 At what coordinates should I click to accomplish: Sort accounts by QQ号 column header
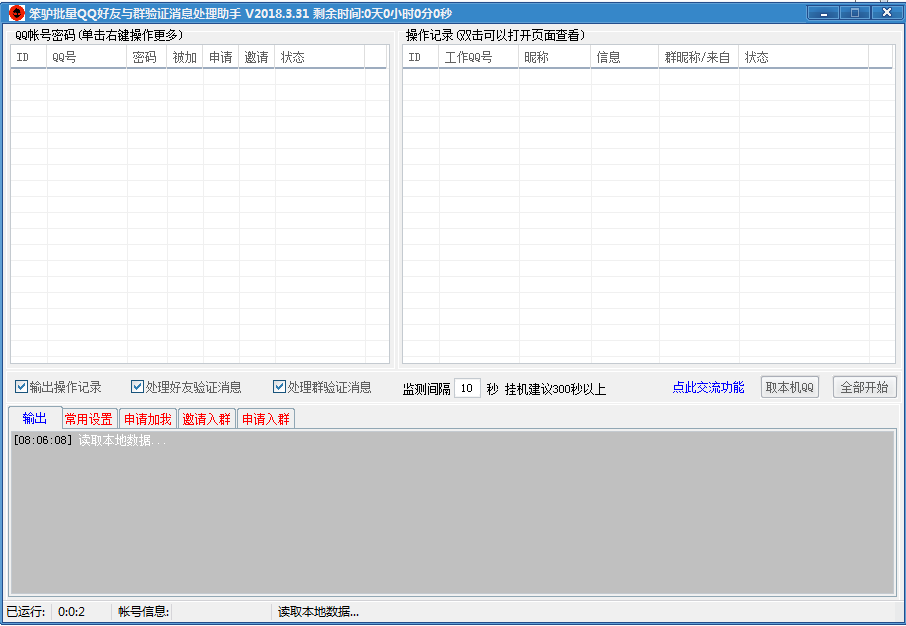tap(87, 57)
